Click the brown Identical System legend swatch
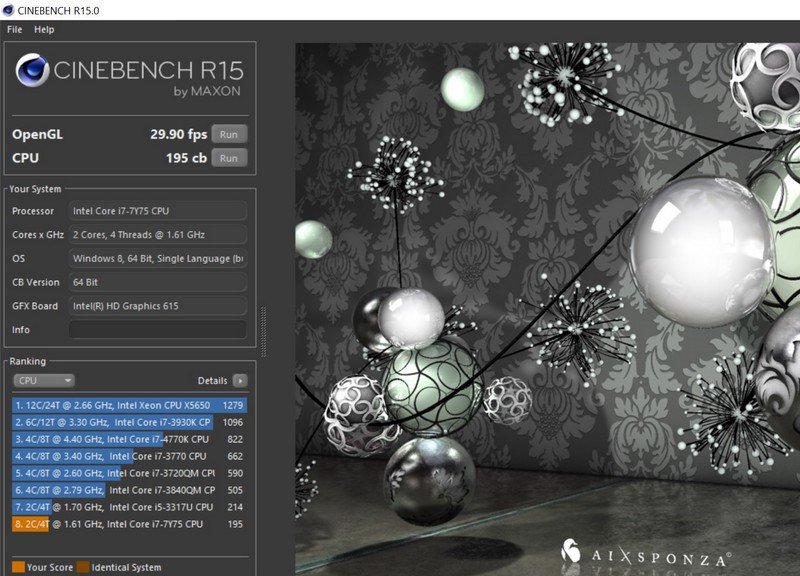 [83, 568]
